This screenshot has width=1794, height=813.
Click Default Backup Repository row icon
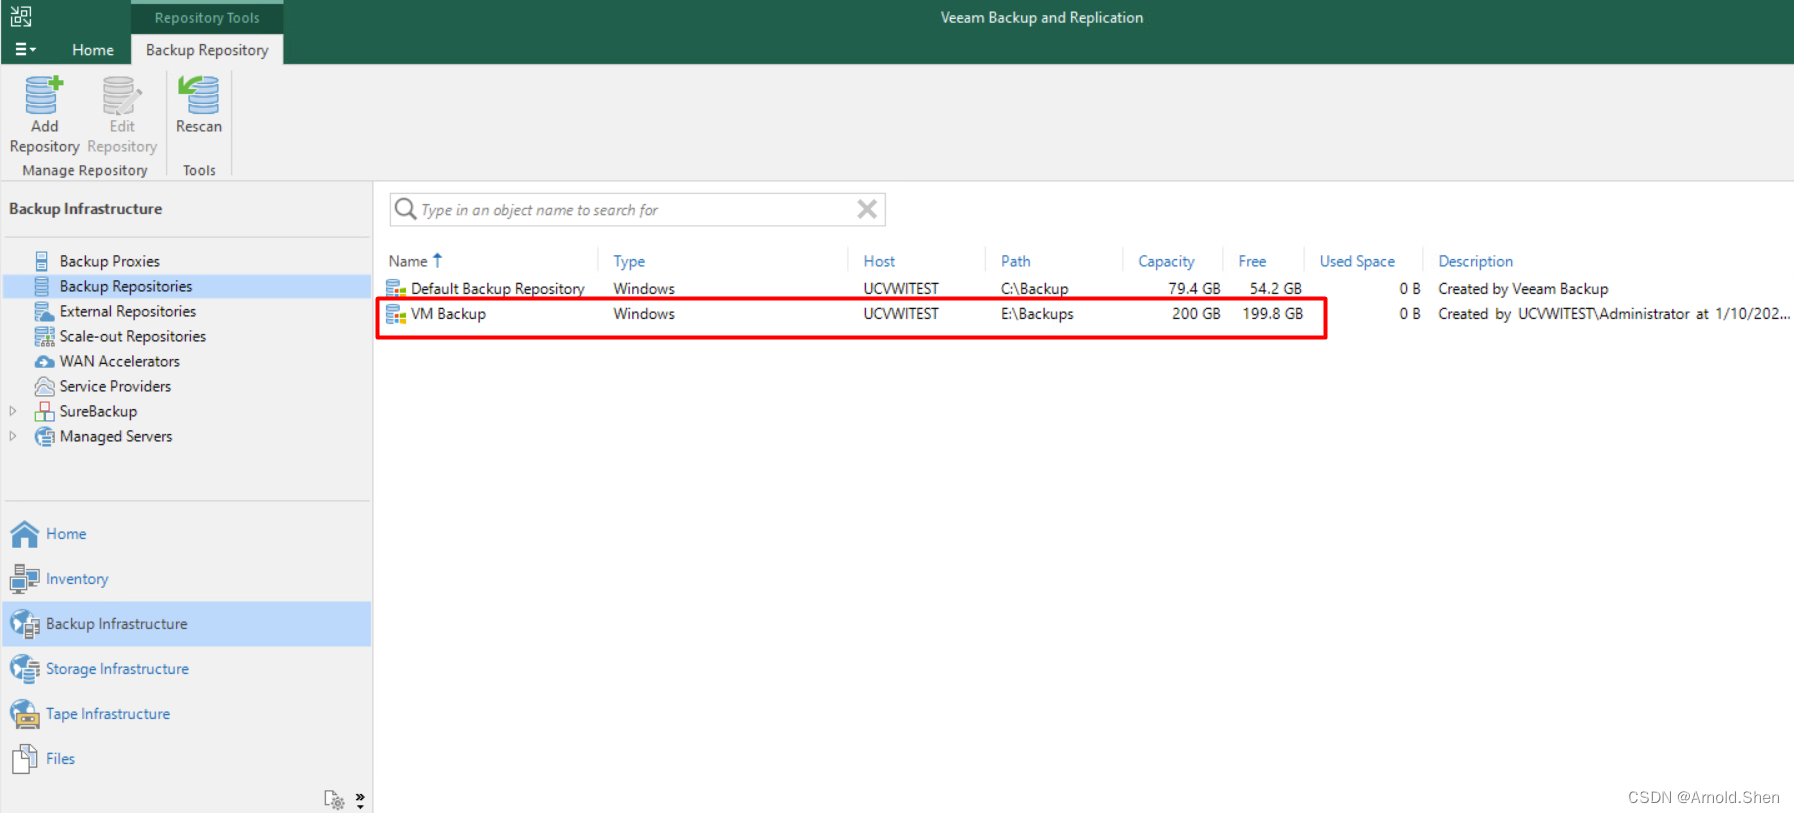coord(396,289)
